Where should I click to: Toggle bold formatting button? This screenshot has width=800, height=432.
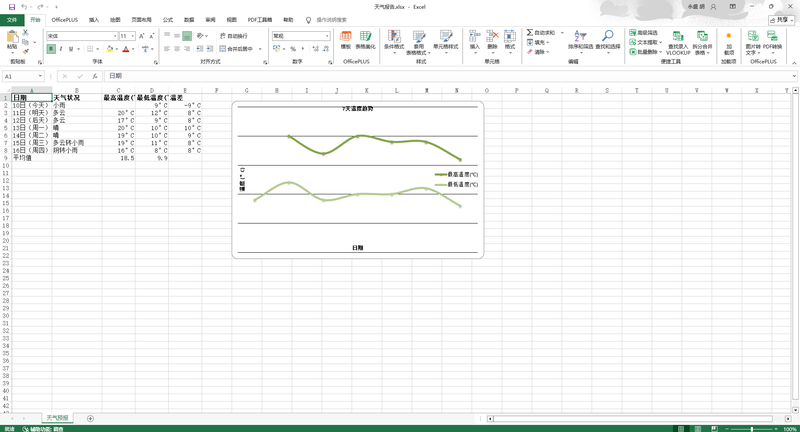coord(49,49)
